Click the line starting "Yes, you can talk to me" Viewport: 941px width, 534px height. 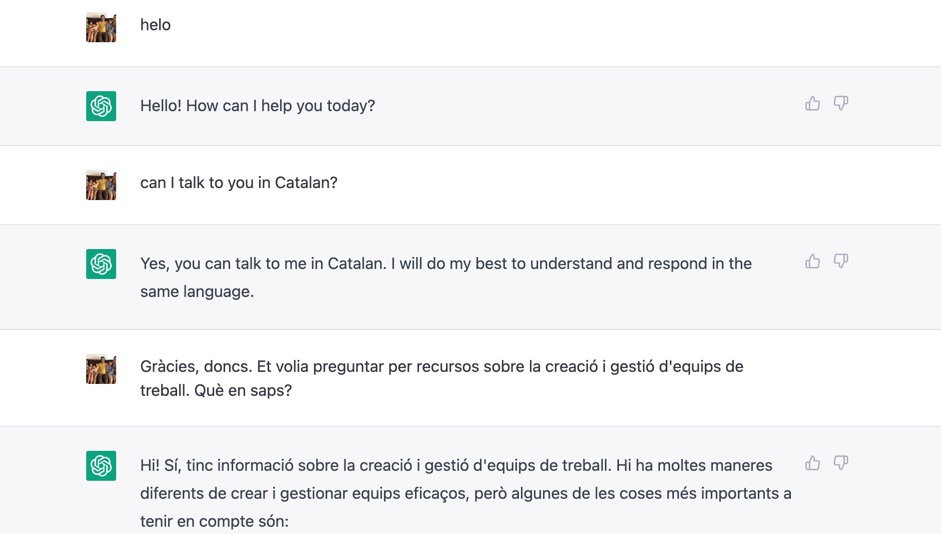tap(445, 264)
